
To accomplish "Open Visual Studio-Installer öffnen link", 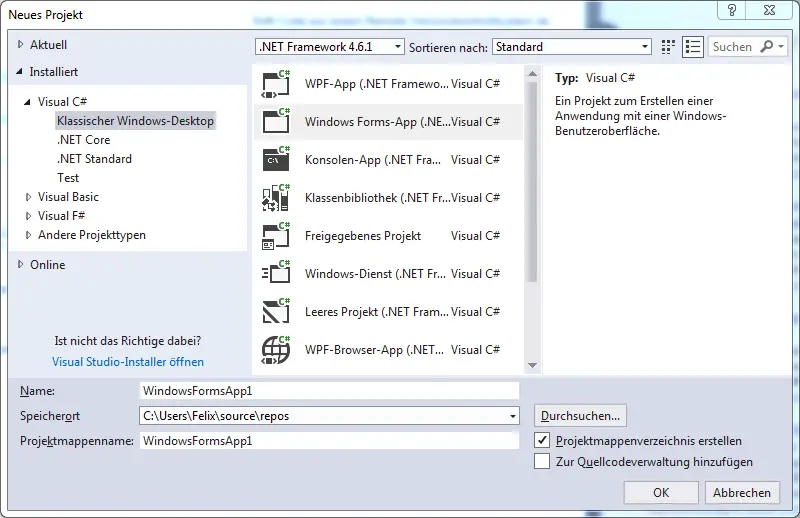I will [x=128, y=362].
